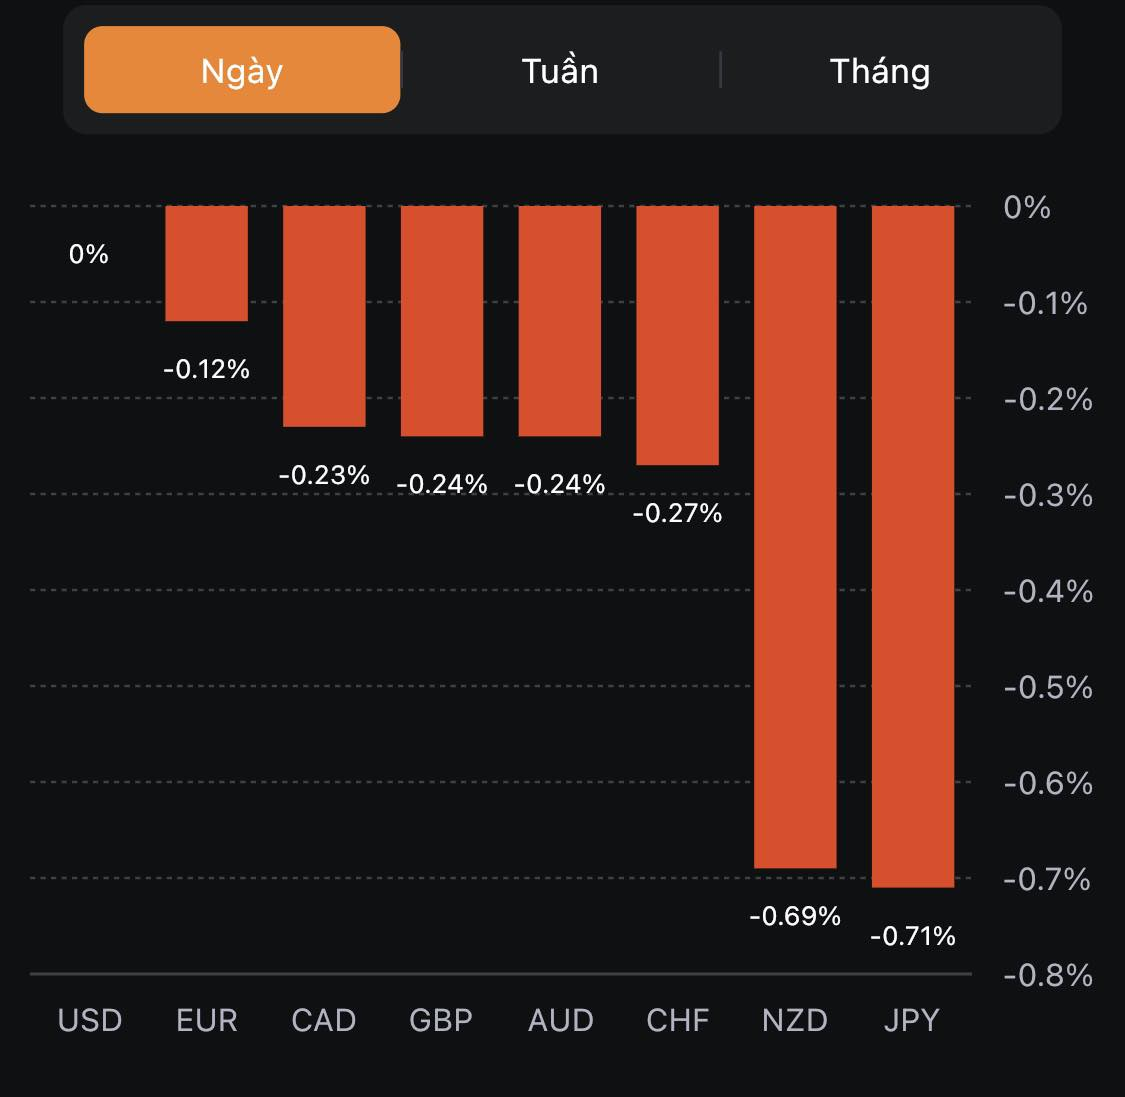Click the -0.71% value label
This screenshot has height=1097, width=1125.
[913, 936]
